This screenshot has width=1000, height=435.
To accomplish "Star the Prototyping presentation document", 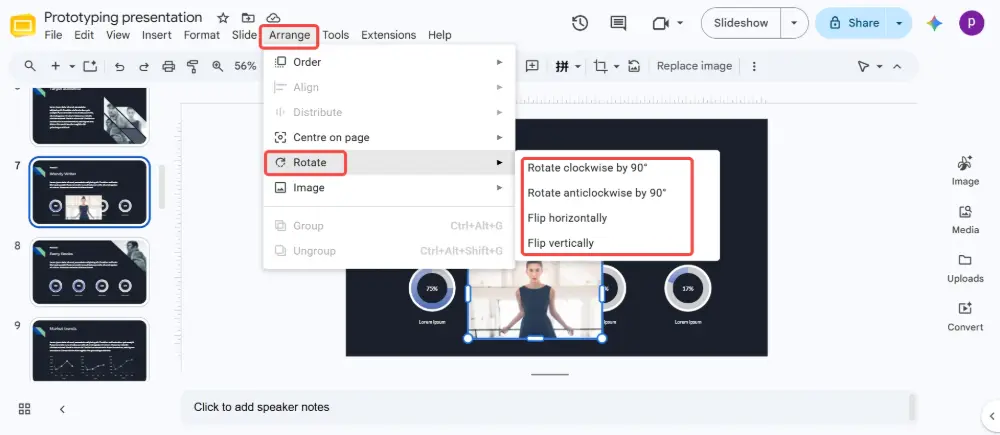I will point(223,18).
